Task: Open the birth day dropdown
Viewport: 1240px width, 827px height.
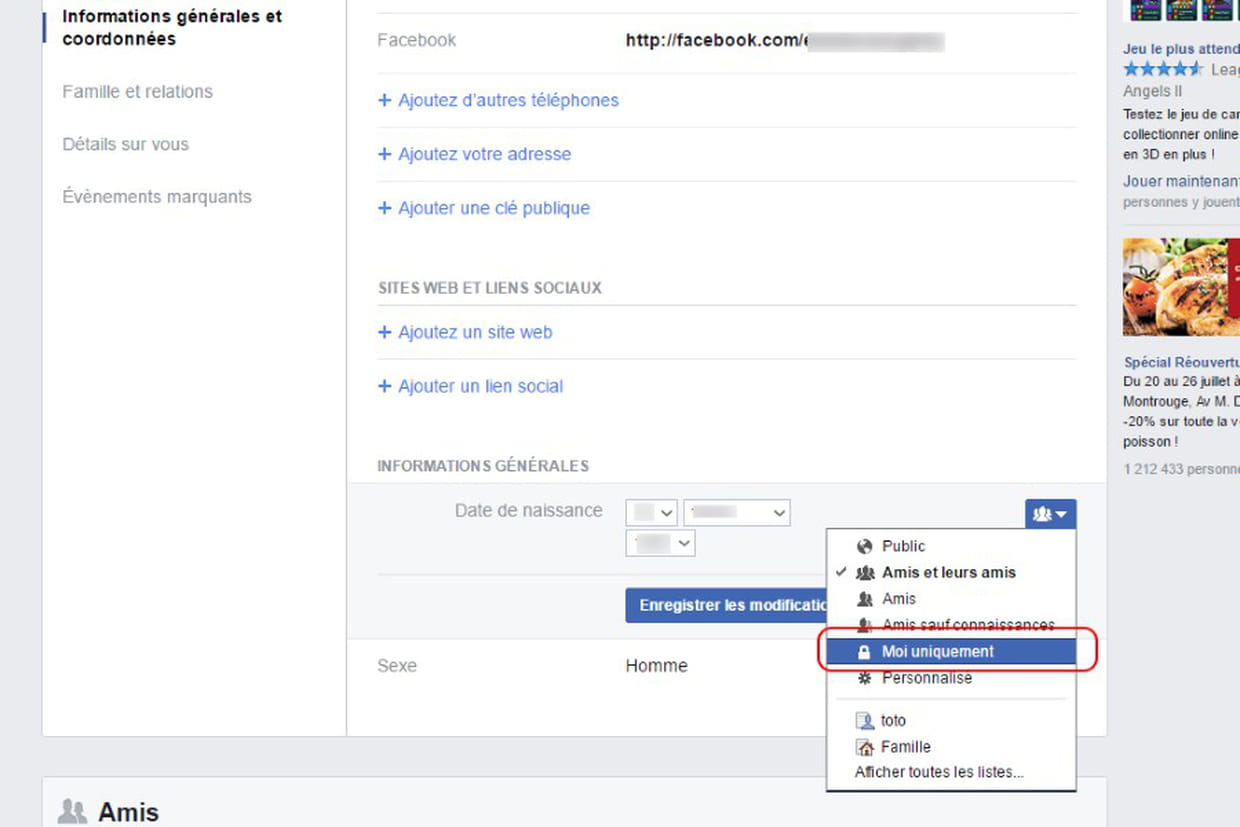Action: tap(652, 513)
